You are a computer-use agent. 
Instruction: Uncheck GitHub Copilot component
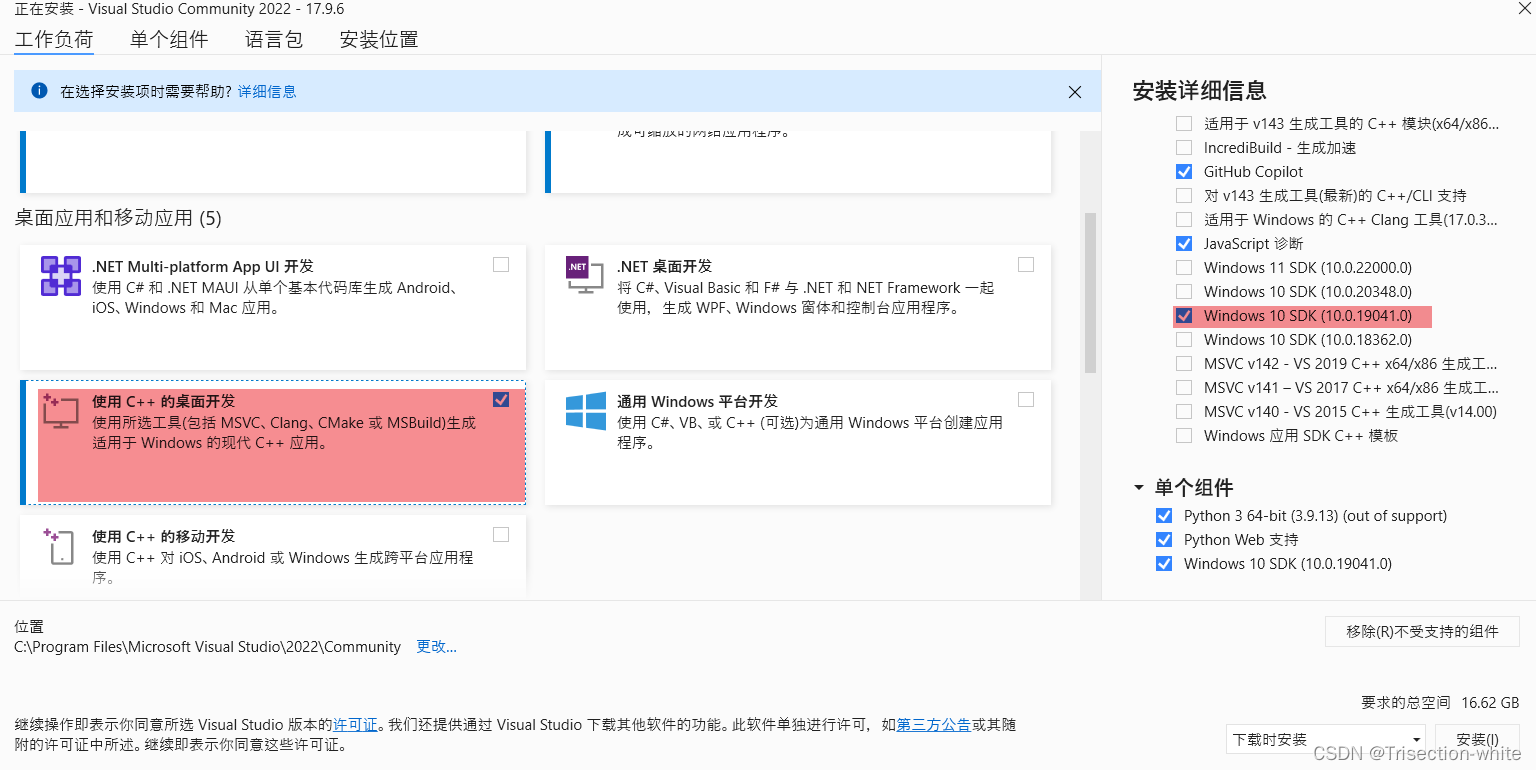(1184, 172)
